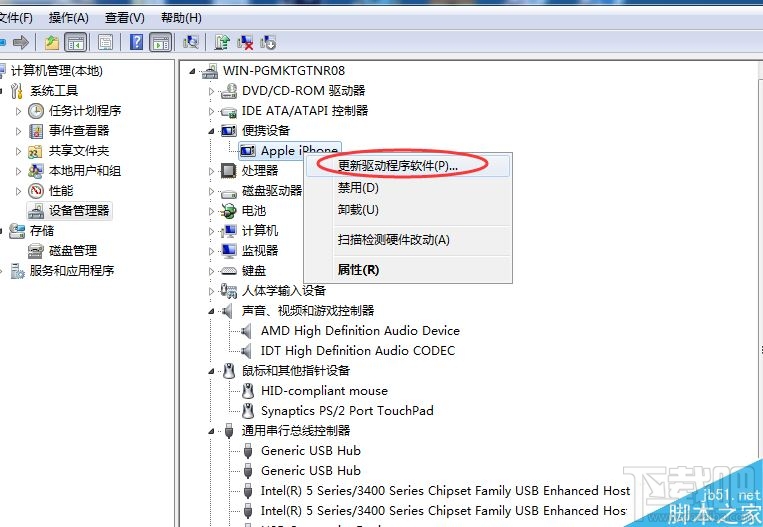Click the 性能 icon
This screenshot has height=527, width=763.
[x=36, y=191]
